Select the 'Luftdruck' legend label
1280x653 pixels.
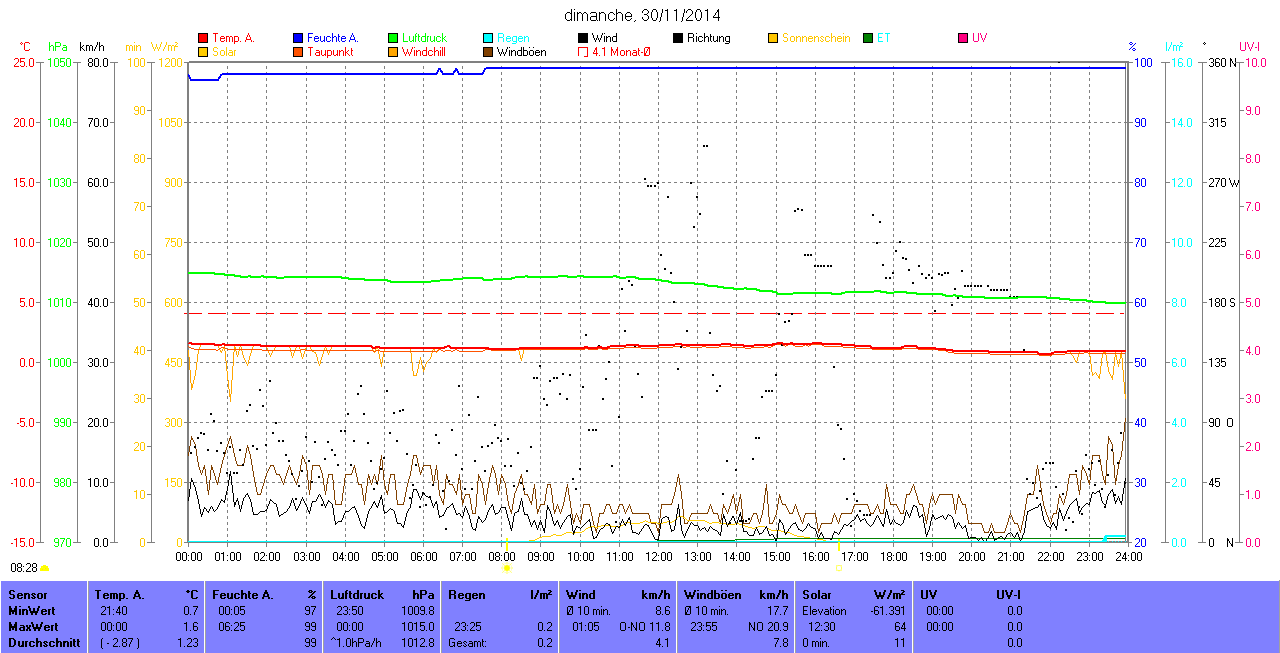424,38
